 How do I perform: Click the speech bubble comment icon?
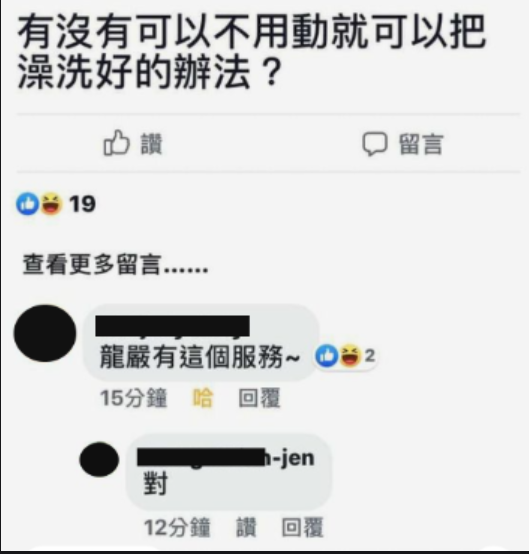(x=375, y=144)
